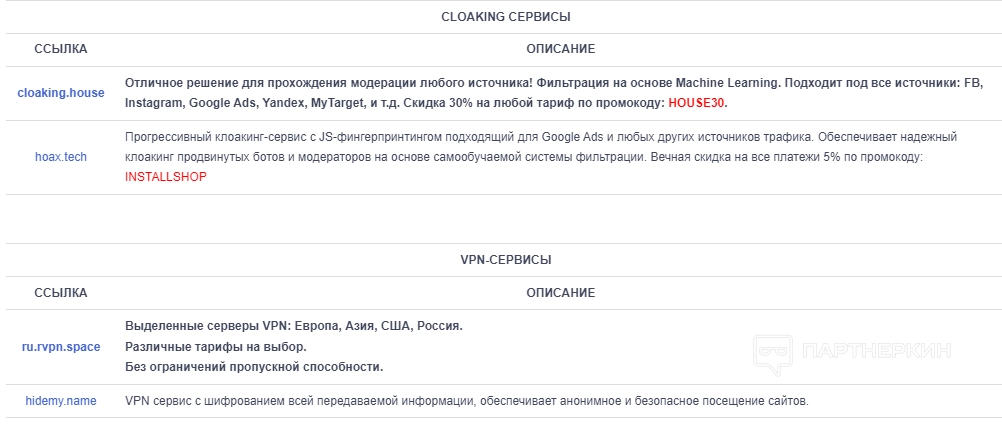Open the cloaking.house link
Viewport: 1002px width, 428px height.
tap(61, 93)
